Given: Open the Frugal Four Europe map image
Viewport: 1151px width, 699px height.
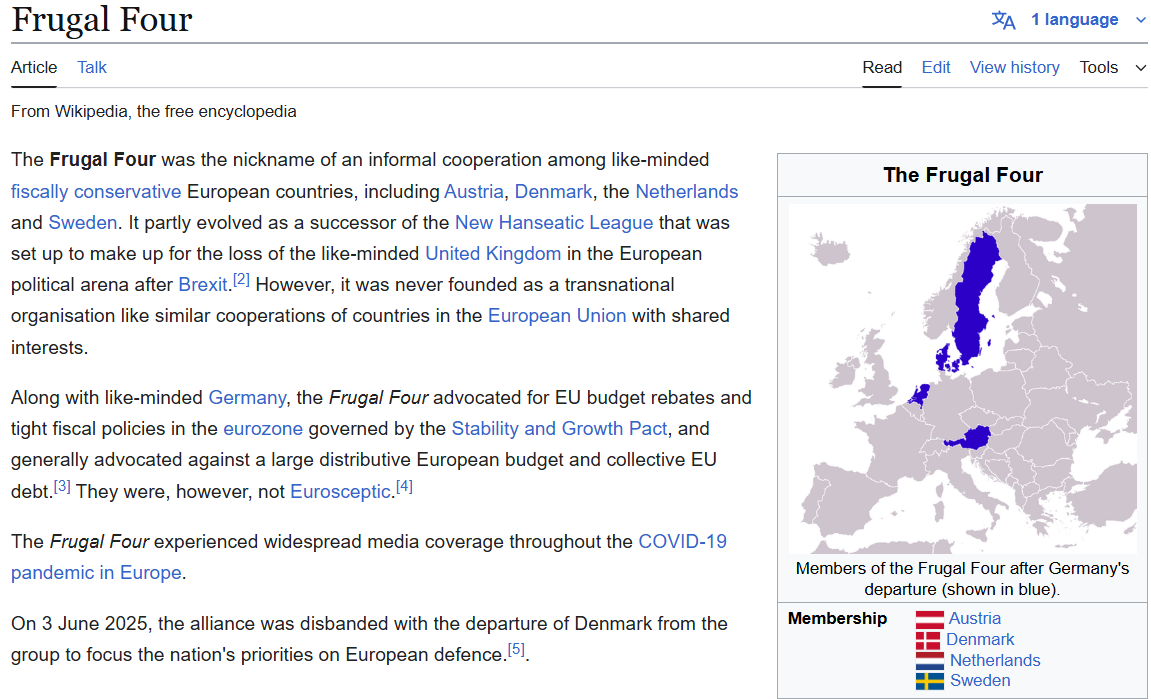Looking at the screenshot, I should pos(962,379).
